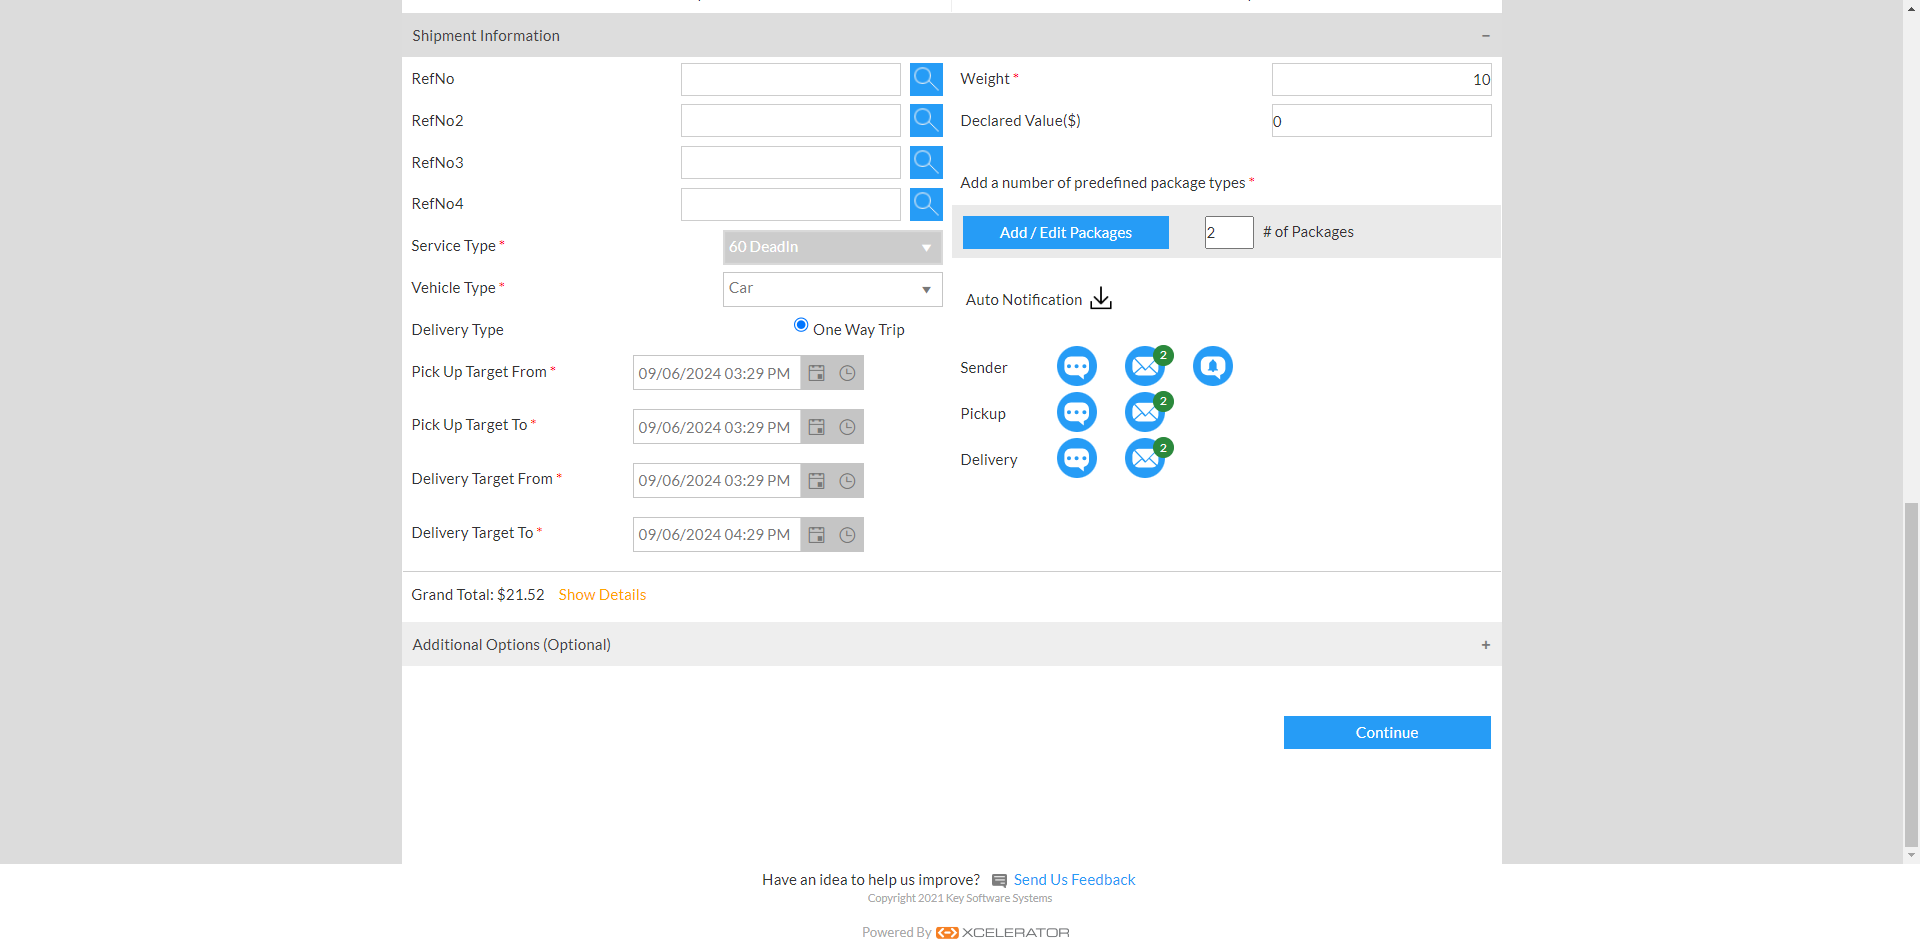Focus the RefNo input field
The height and width of the screenshot is (945, 1920).
point(791,79)
